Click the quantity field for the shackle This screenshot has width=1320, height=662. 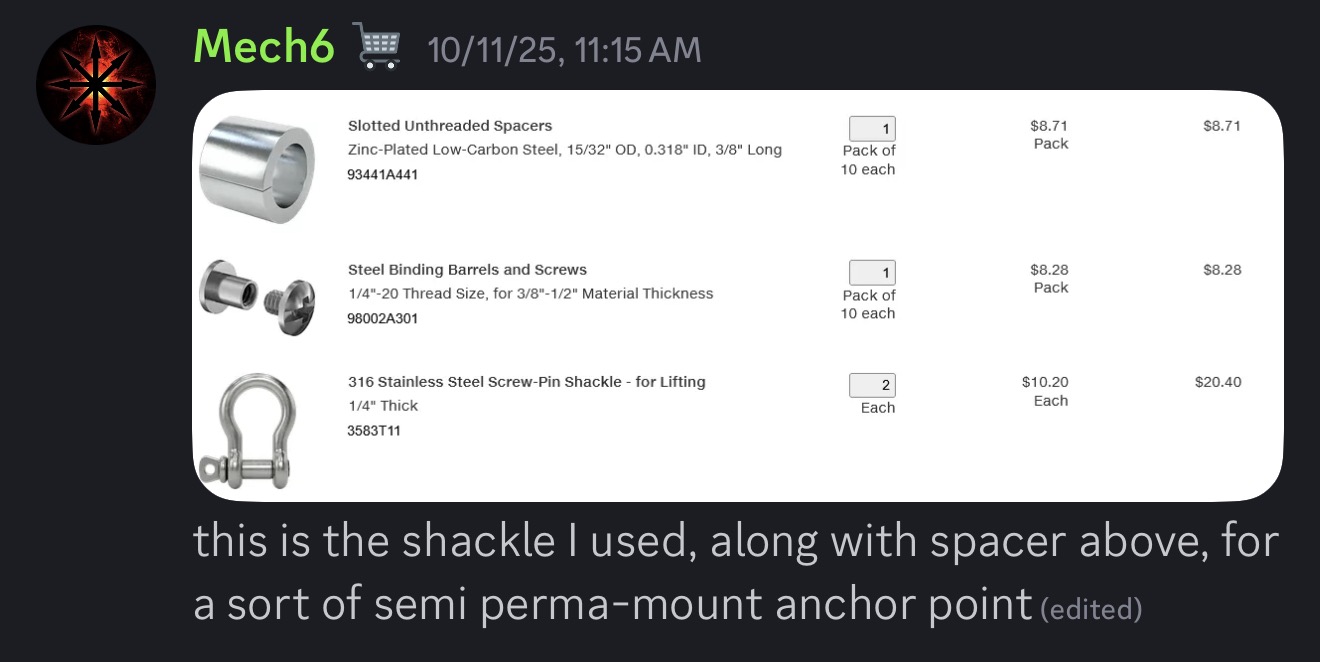click(x=872, y=385)
